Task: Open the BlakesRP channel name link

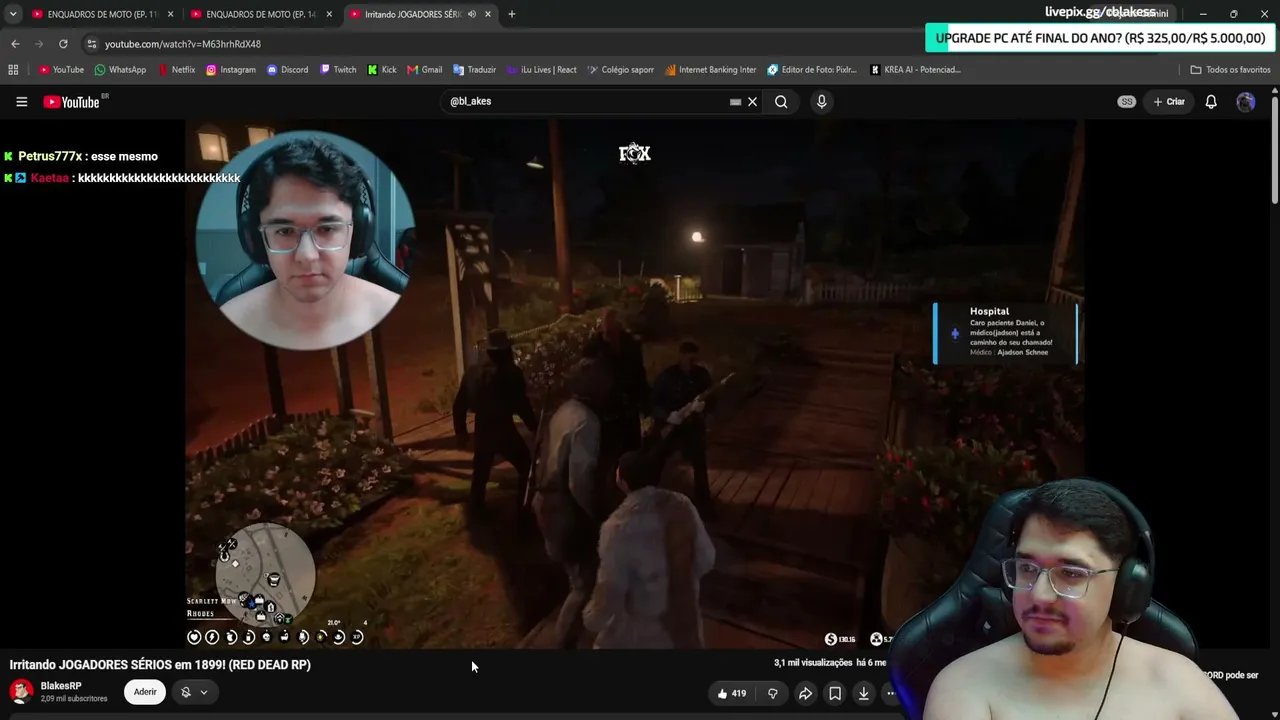Action: [x=61, y=686]
